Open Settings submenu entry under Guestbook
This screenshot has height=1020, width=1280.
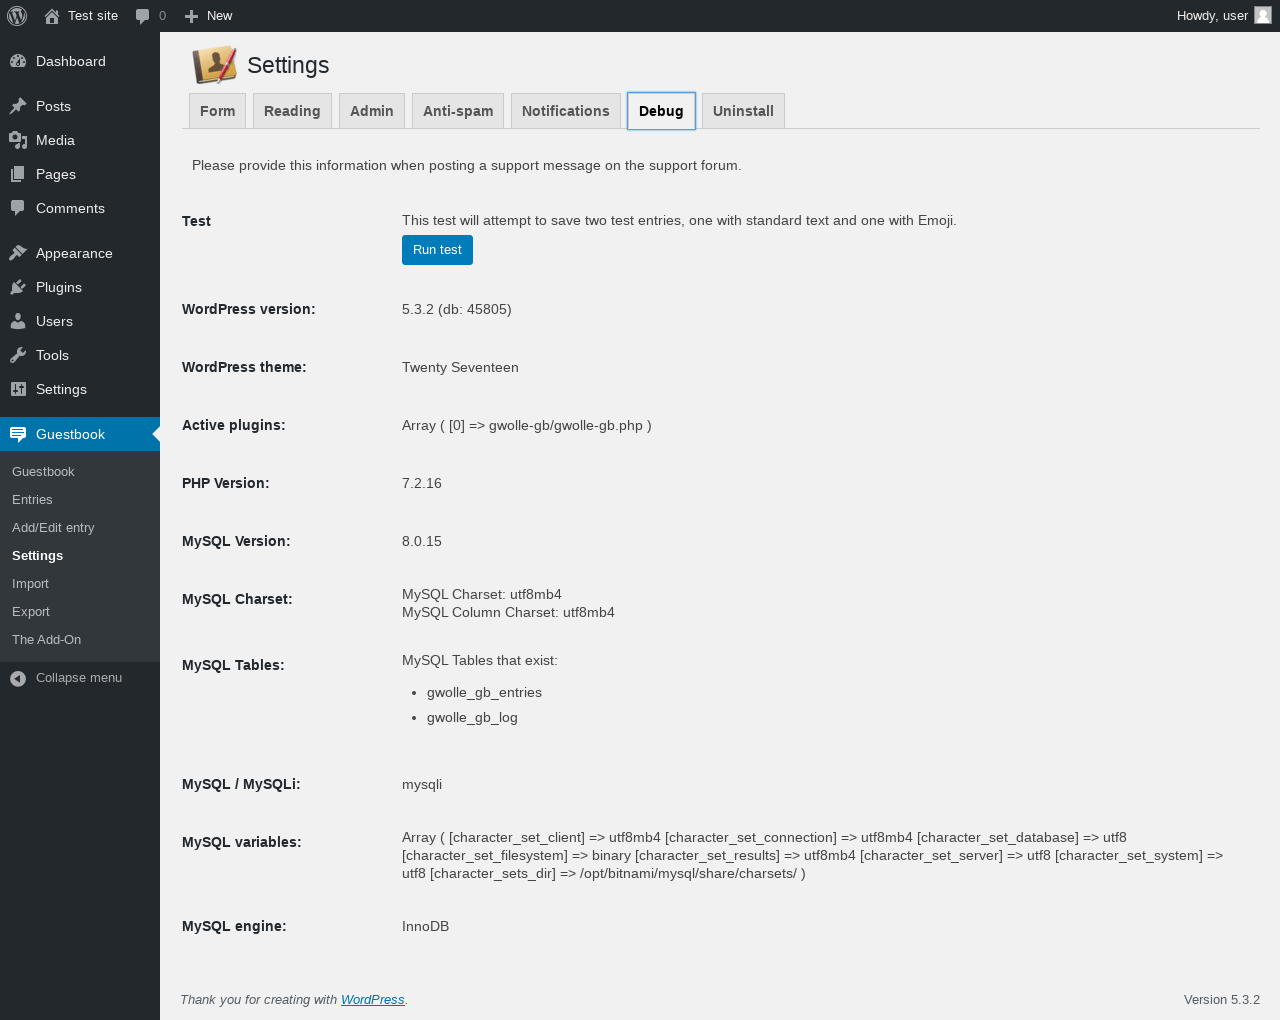tap(80, 556)
